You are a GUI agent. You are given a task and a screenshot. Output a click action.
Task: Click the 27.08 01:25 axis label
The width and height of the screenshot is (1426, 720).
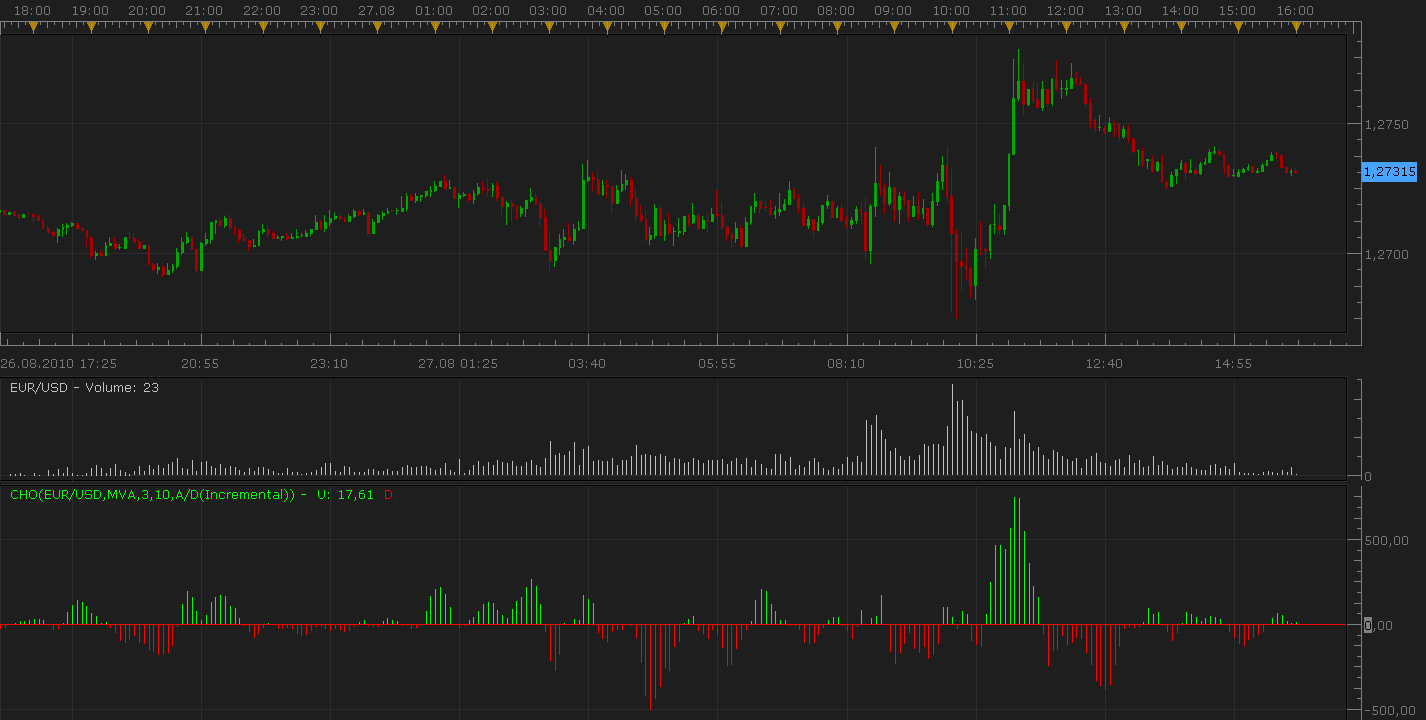pyautogui.click(x=458, y=364)
